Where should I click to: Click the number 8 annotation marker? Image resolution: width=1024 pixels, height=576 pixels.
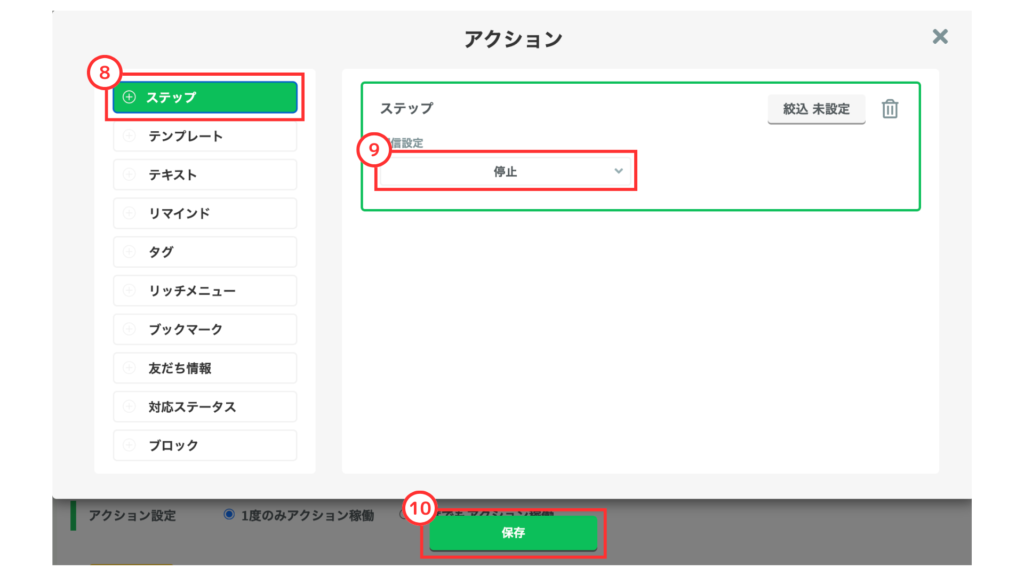(x=104, y=73)
